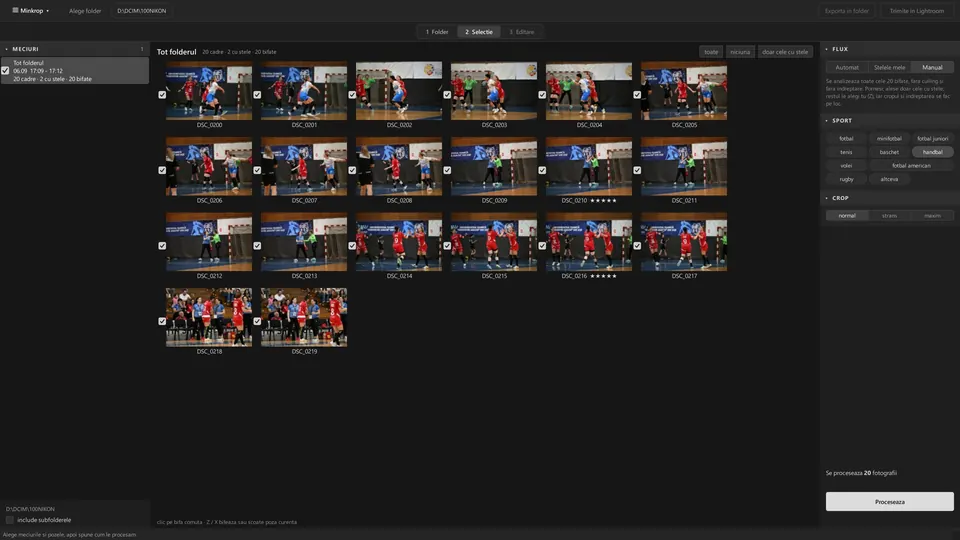Select volei sport option
The image size is (960, 540).
pos(846,165)
